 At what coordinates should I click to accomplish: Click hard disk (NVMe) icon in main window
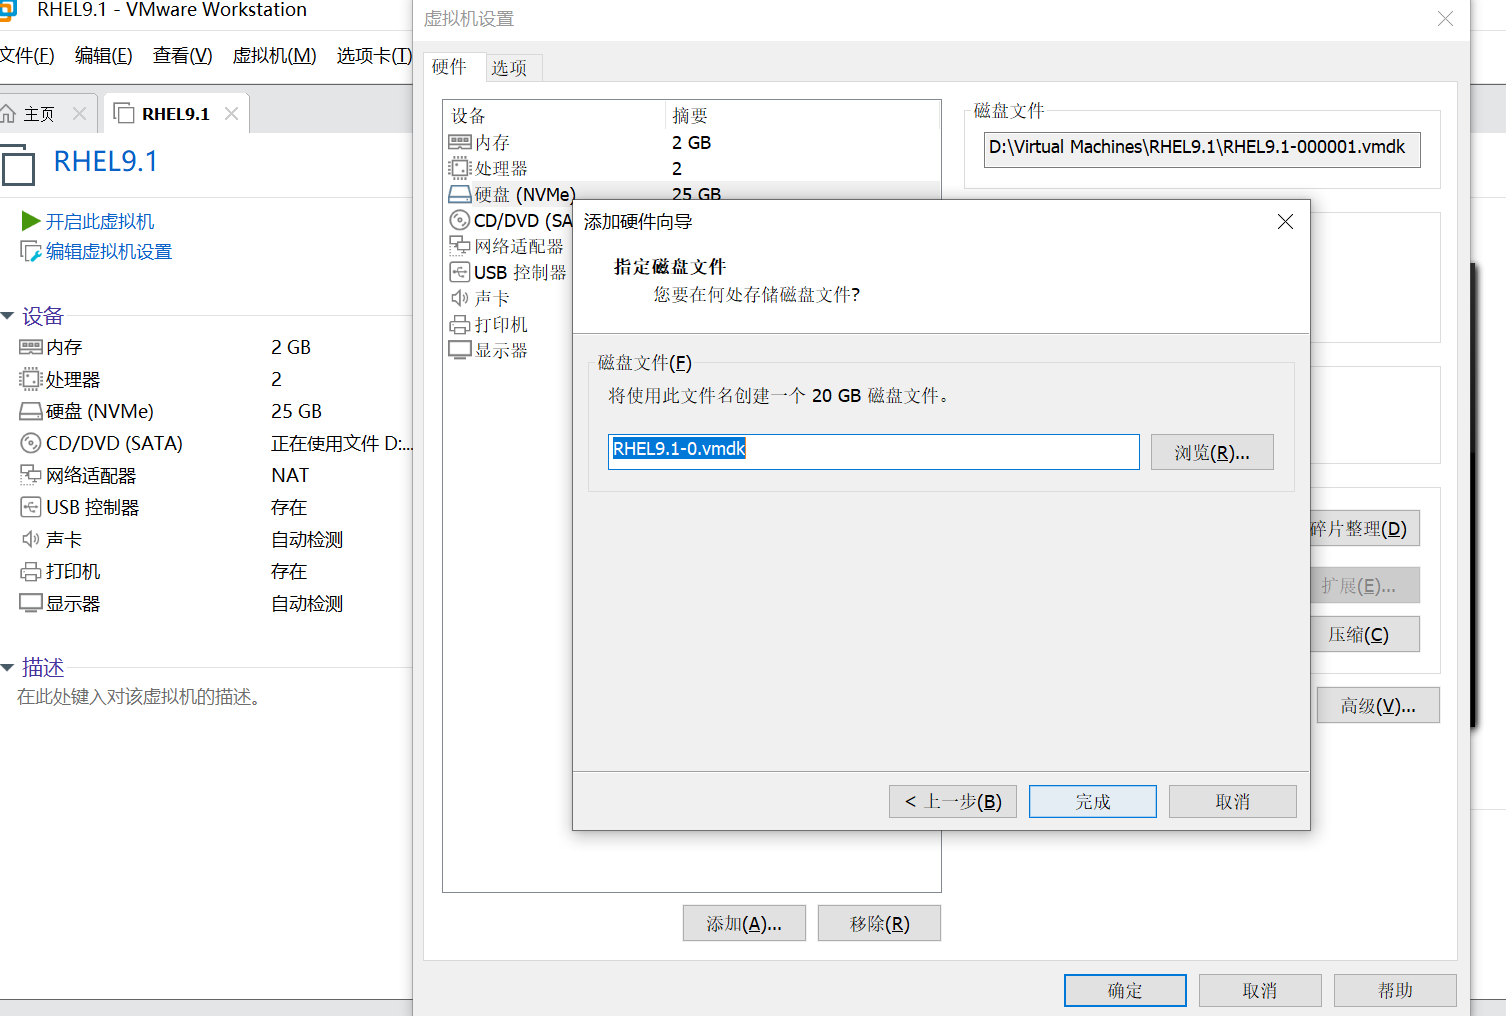(31, 411)
